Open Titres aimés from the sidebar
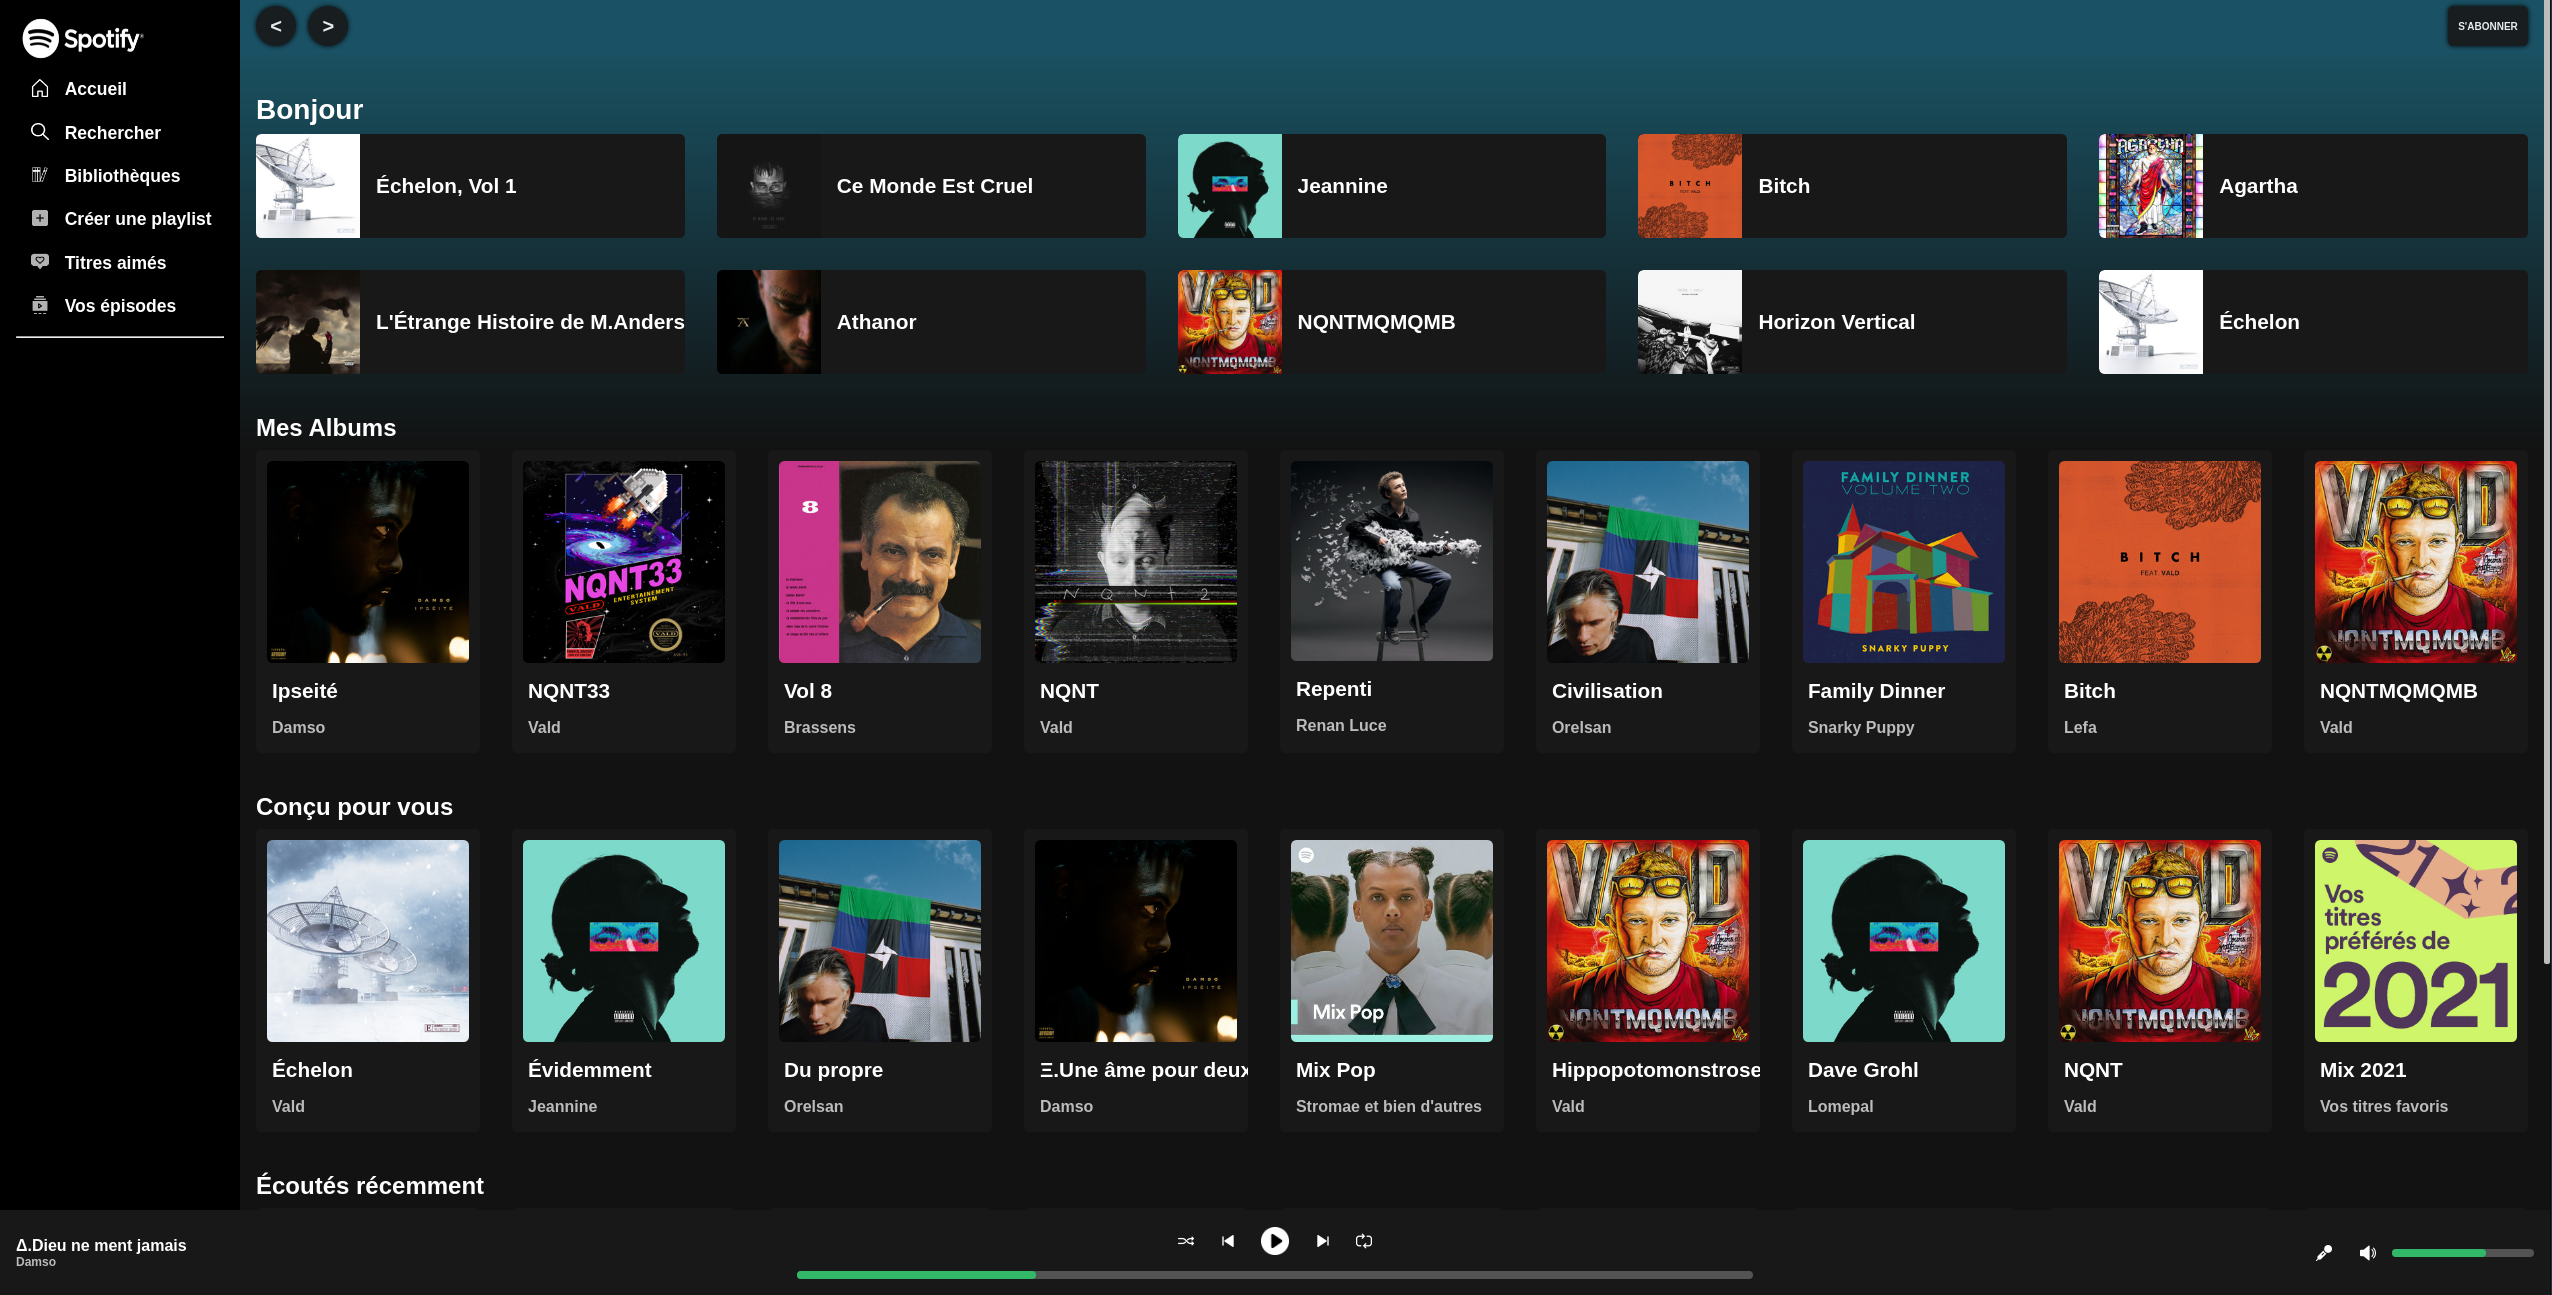 (115, 262)
